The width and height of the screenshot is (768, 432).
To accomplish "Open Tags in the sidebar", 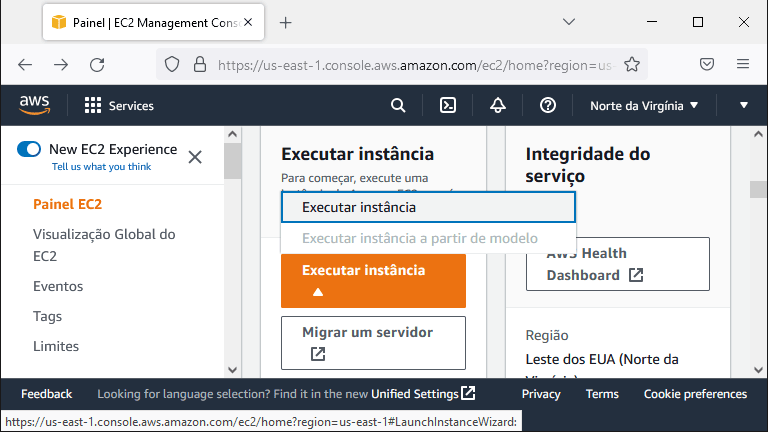I will click(x=48, y=316).
